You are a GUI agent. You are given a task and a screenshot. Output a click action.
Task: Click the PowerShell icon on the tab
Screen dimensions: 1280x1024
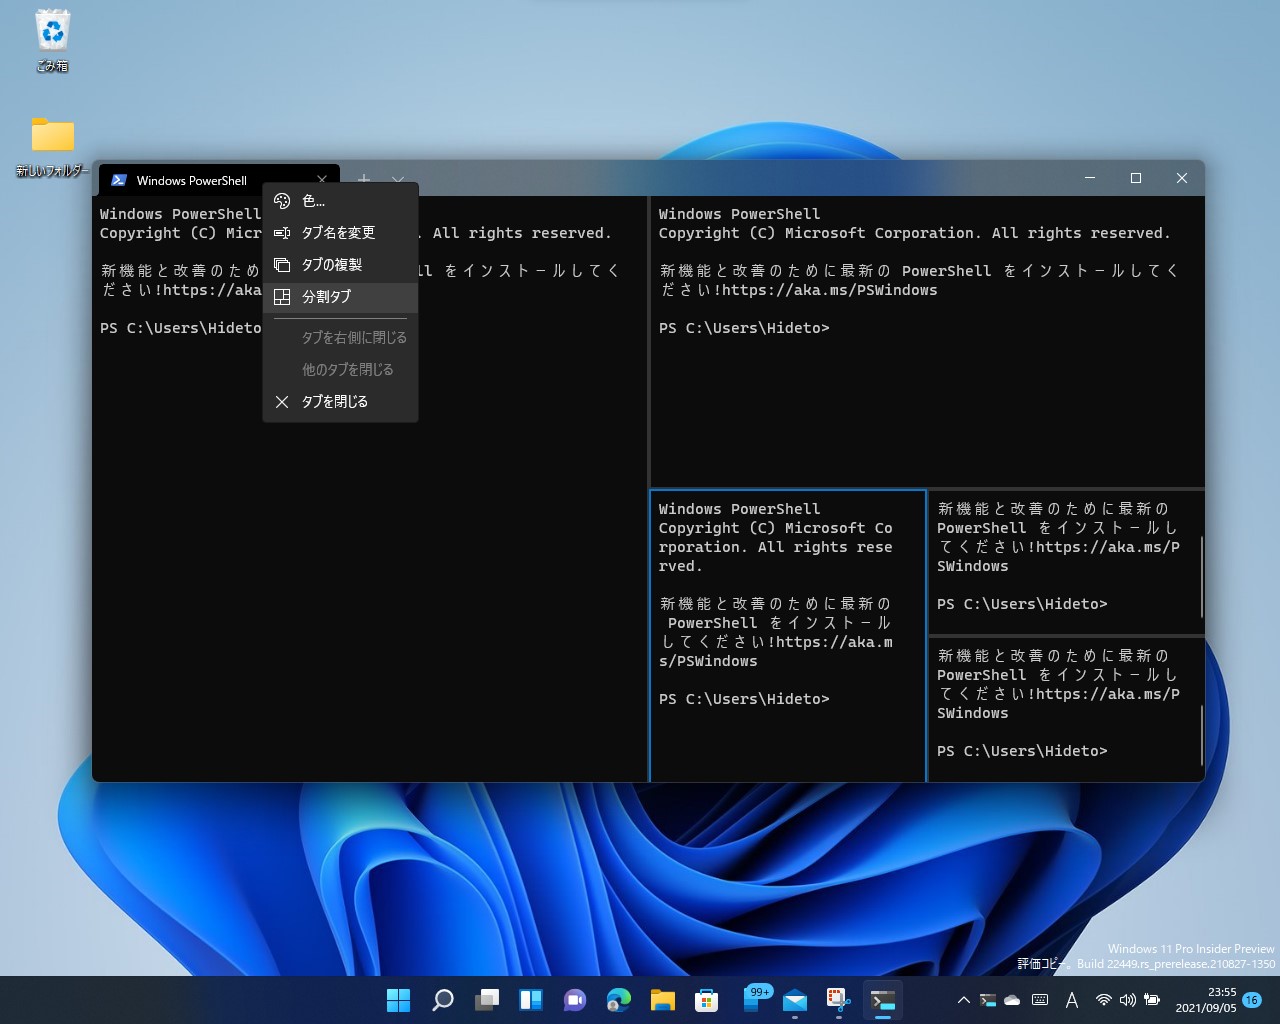(119, 180)
